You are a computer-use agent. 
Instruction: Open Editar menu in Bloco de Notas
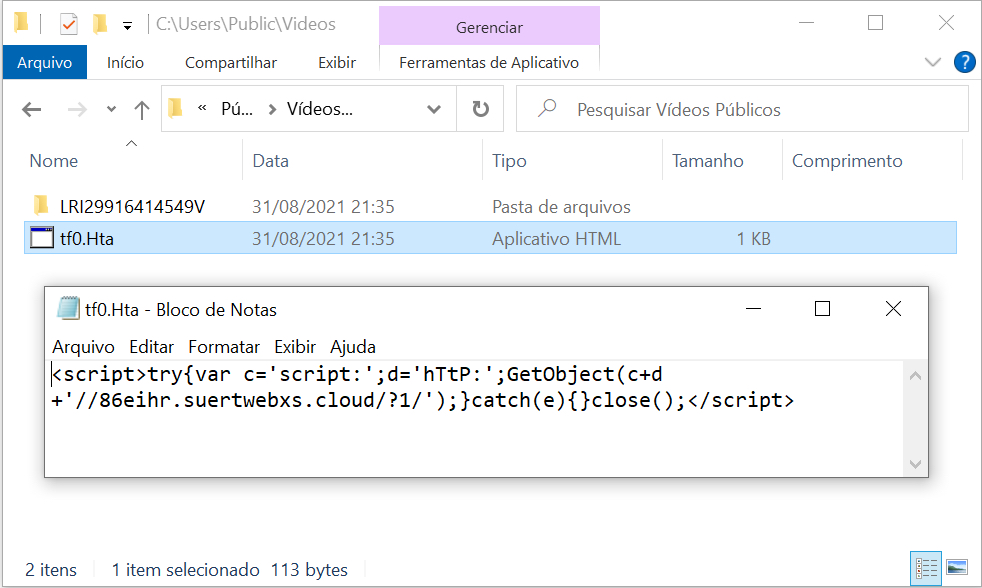tap(152, 347)
